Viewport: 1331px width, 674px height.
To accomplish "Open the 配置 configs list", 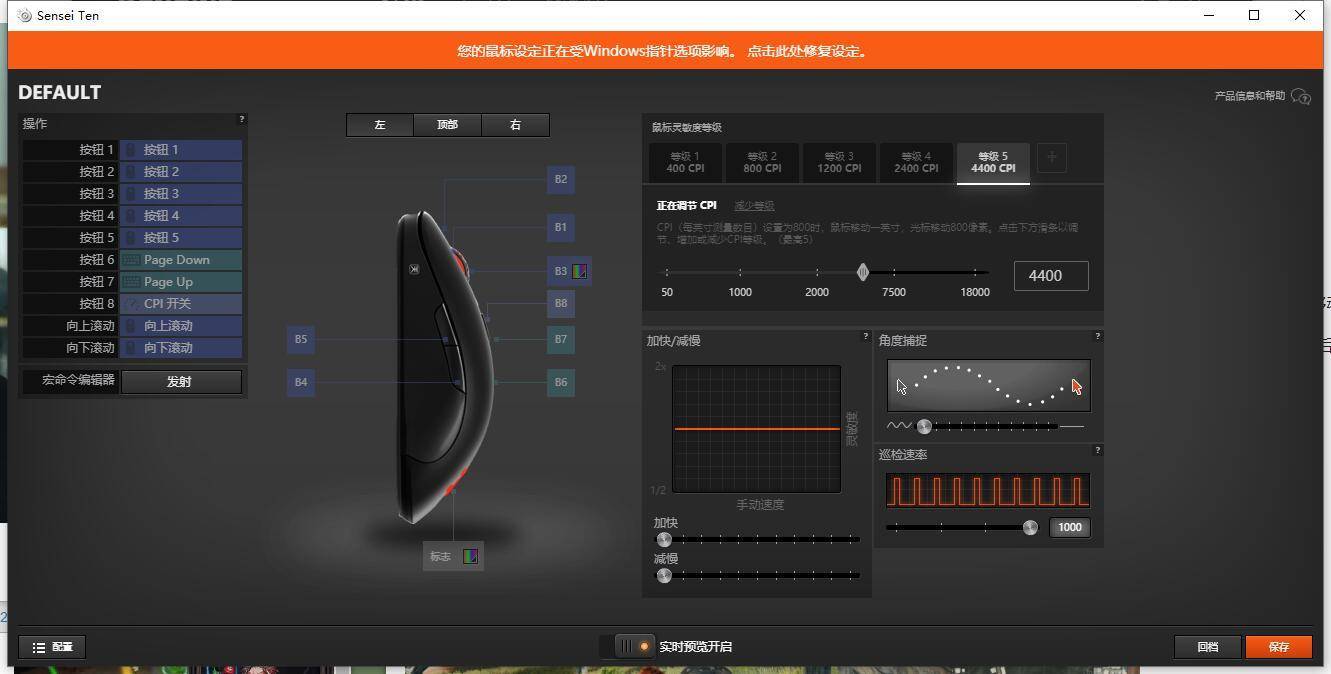I will 52,647.
